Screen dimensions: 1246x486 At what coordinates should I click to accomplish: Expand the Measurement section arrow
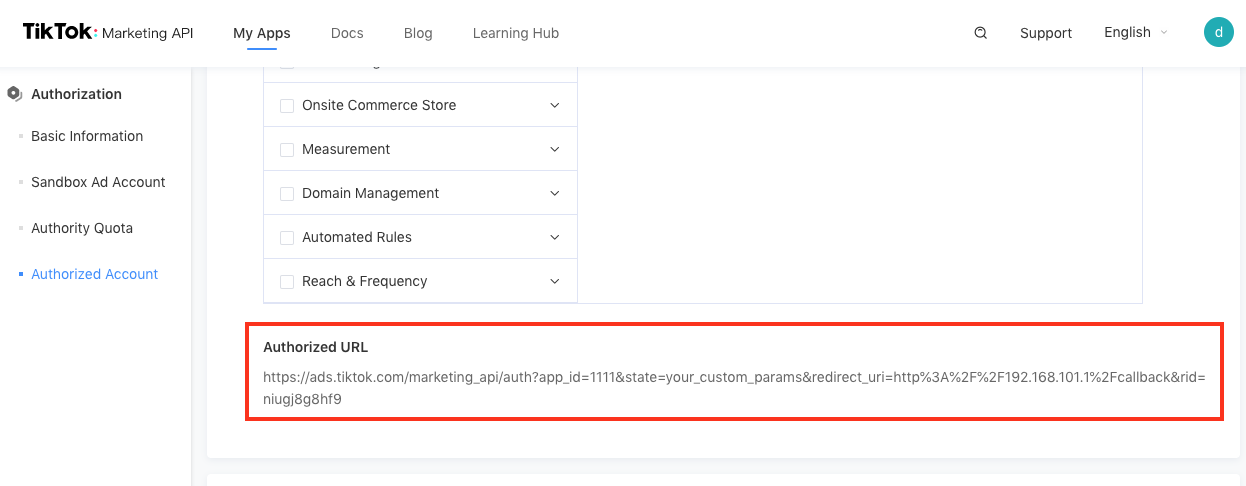pyautogui.click(x=555, y=149)
